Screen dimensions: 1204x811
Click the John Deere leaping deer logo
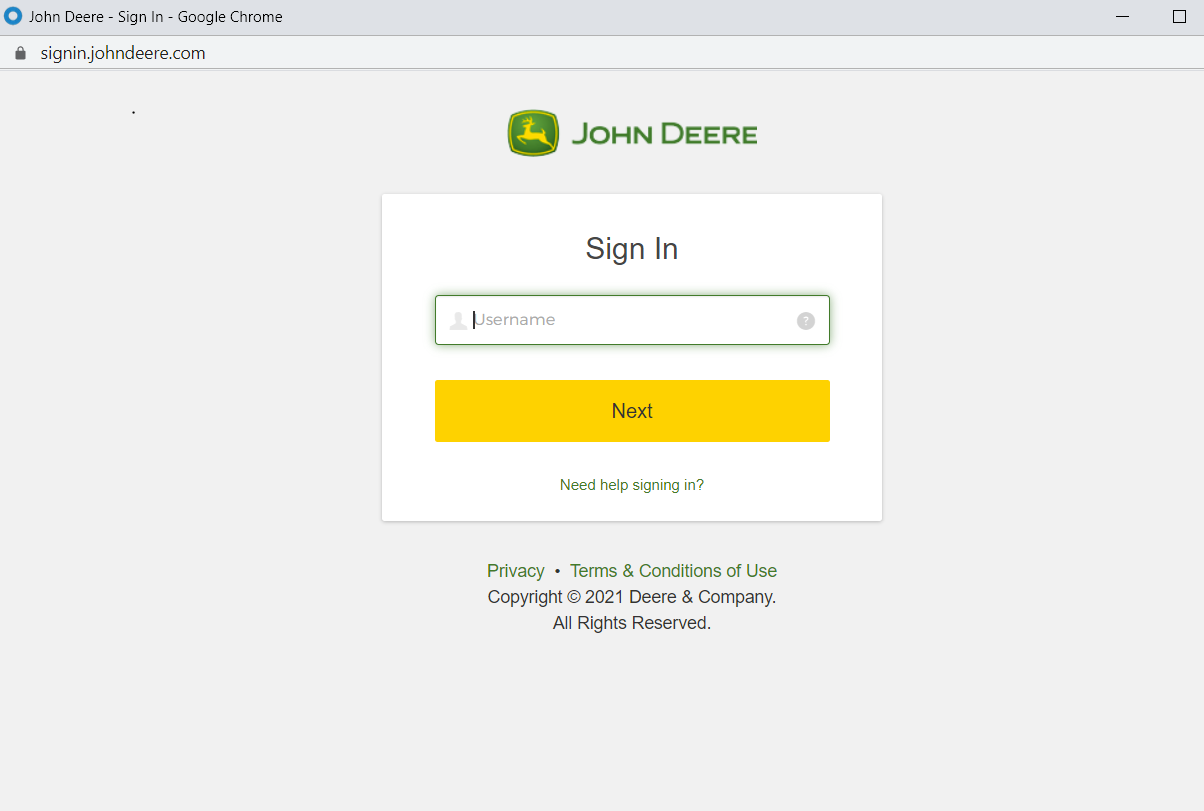point(533,134)
